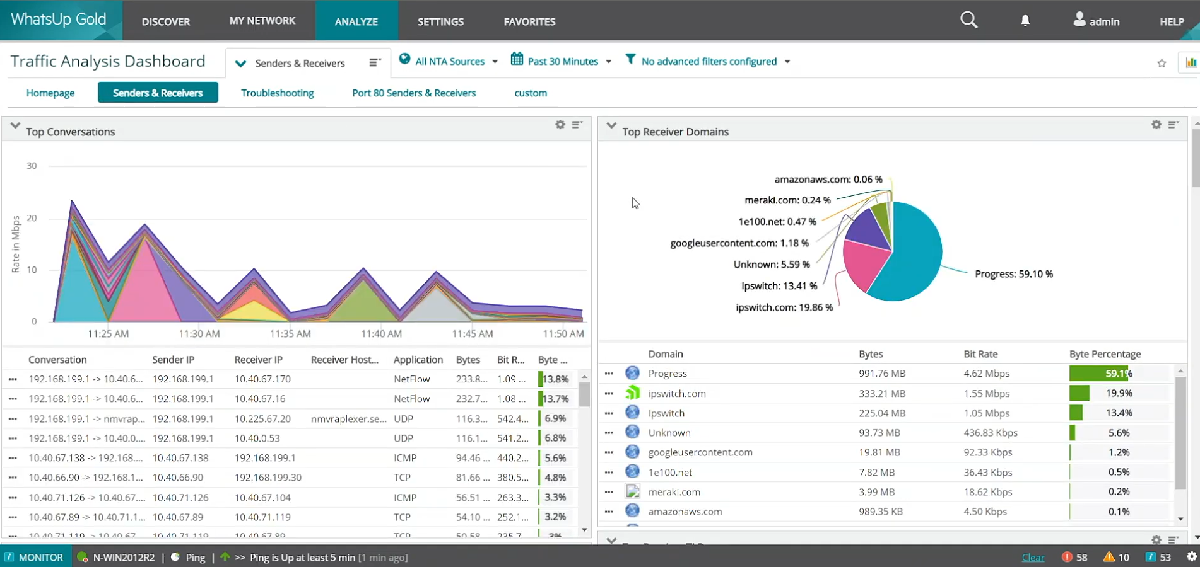Open the Port 80 Senders & Receivers tab
This screenshot has height=567, width=1200.
[414, 93]
